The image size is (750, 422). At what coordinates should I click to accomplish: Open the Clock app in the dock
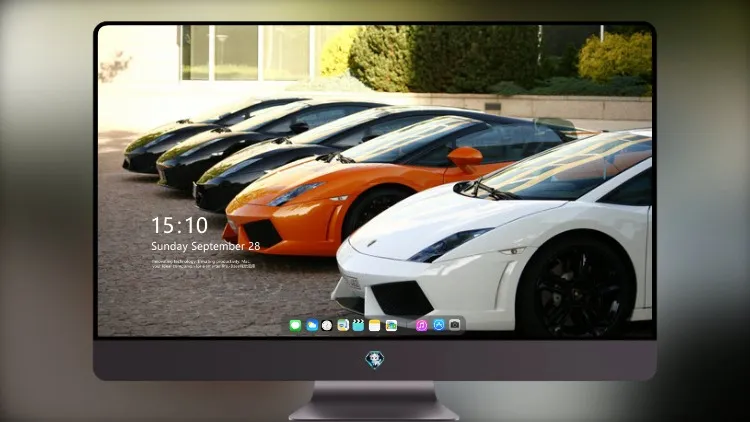coord(327,326)
